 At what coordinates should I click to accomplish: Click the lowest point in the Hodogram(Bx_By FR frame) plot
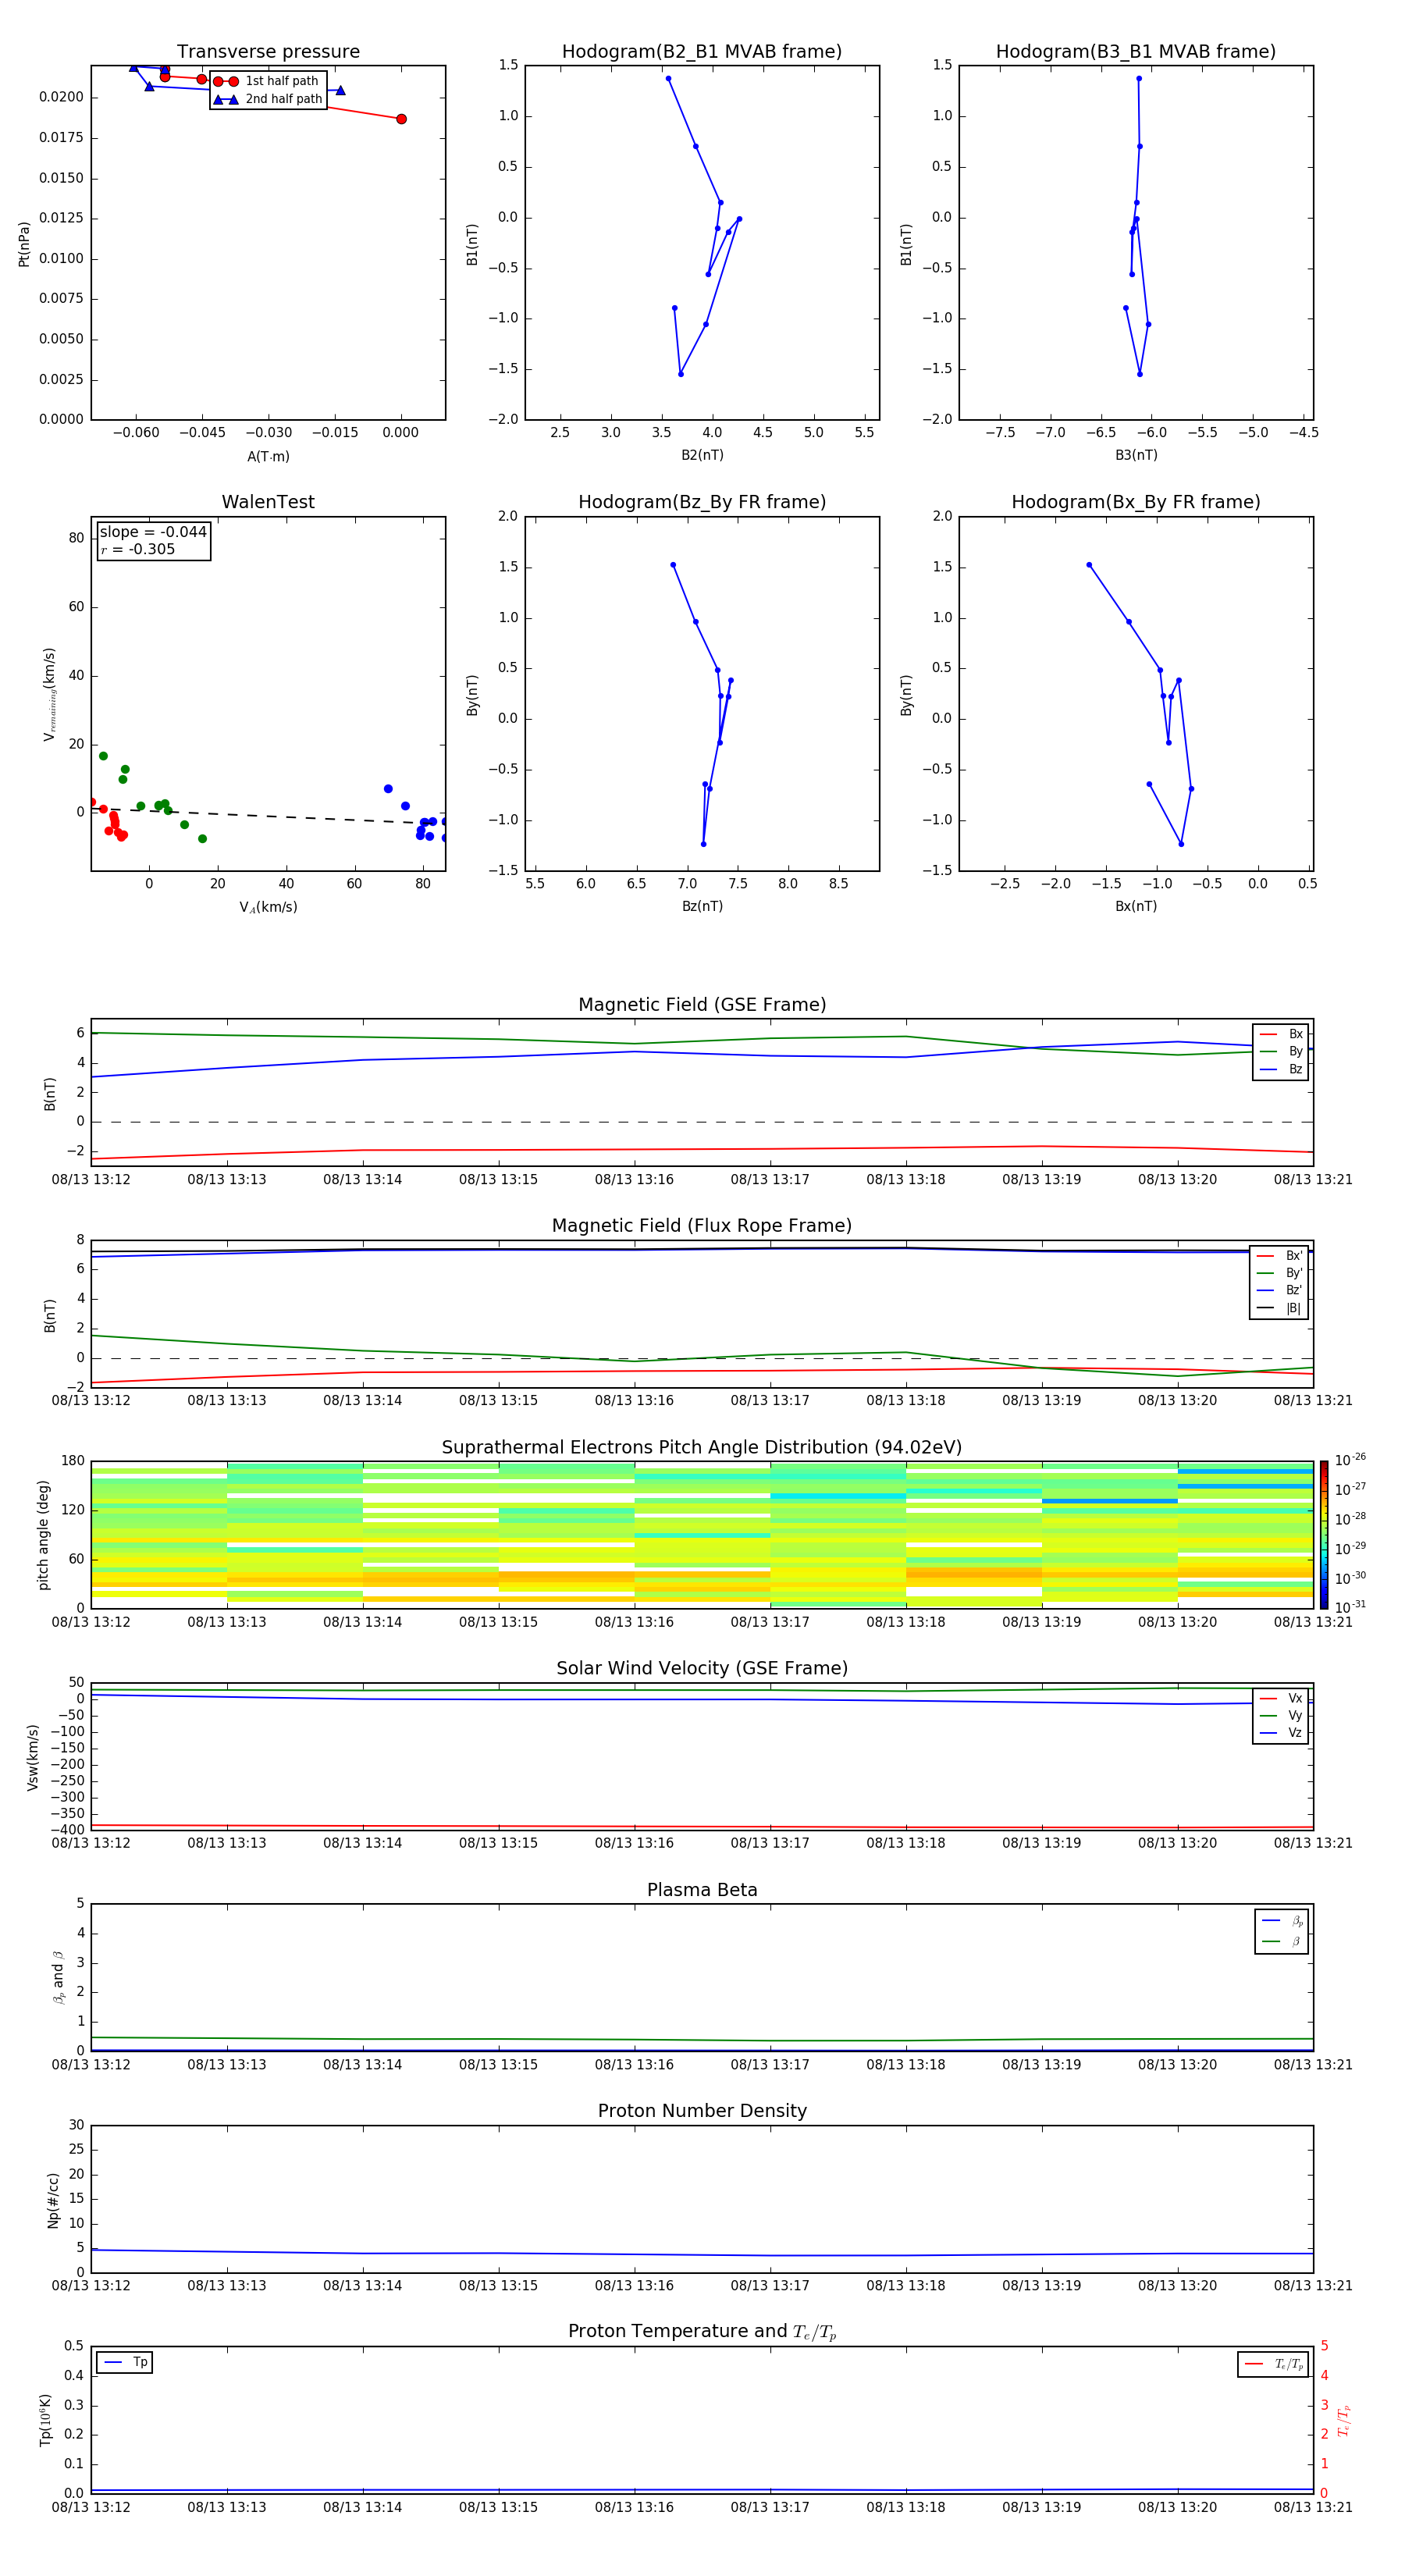1181,844
